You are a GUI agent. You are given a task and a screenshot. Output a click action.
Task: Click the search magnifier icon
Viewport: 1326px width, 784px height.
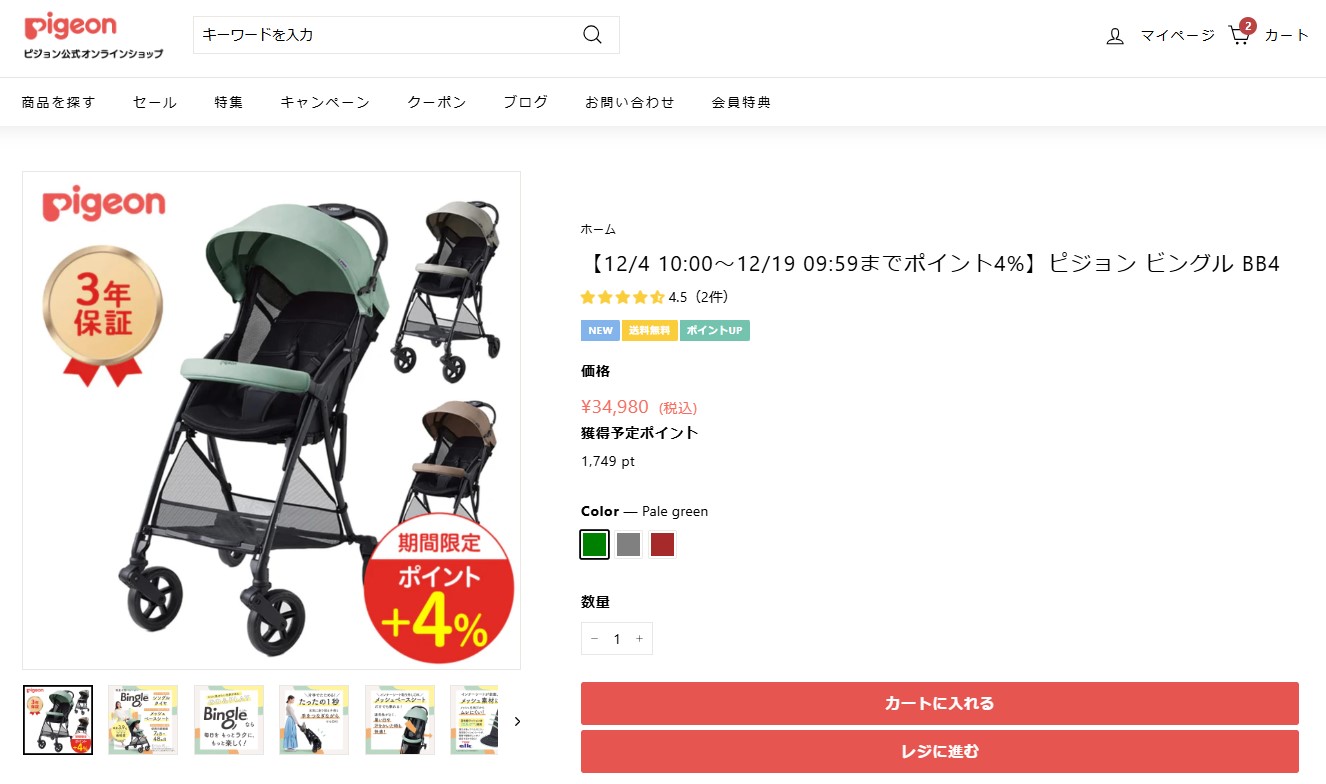(x=592, y=35)
